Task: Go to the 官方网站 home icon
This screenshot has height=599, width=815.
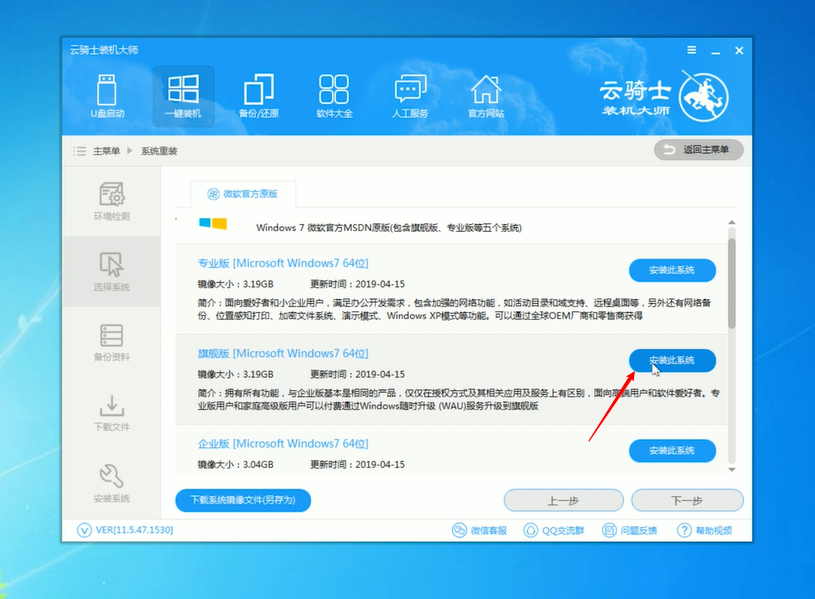Action: click(486, 97)
